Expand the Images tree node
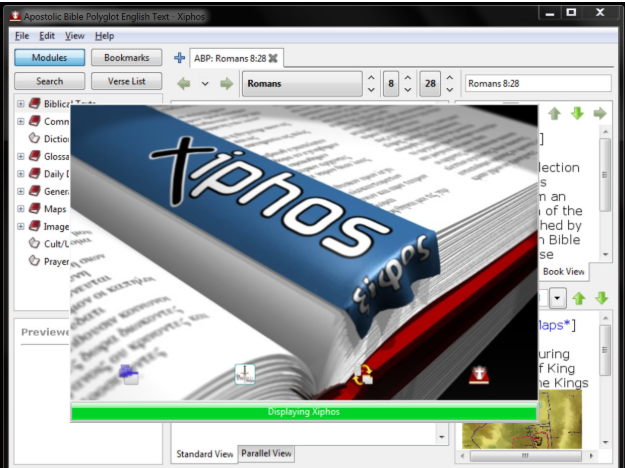625x468 pixels. pos(21,226)
